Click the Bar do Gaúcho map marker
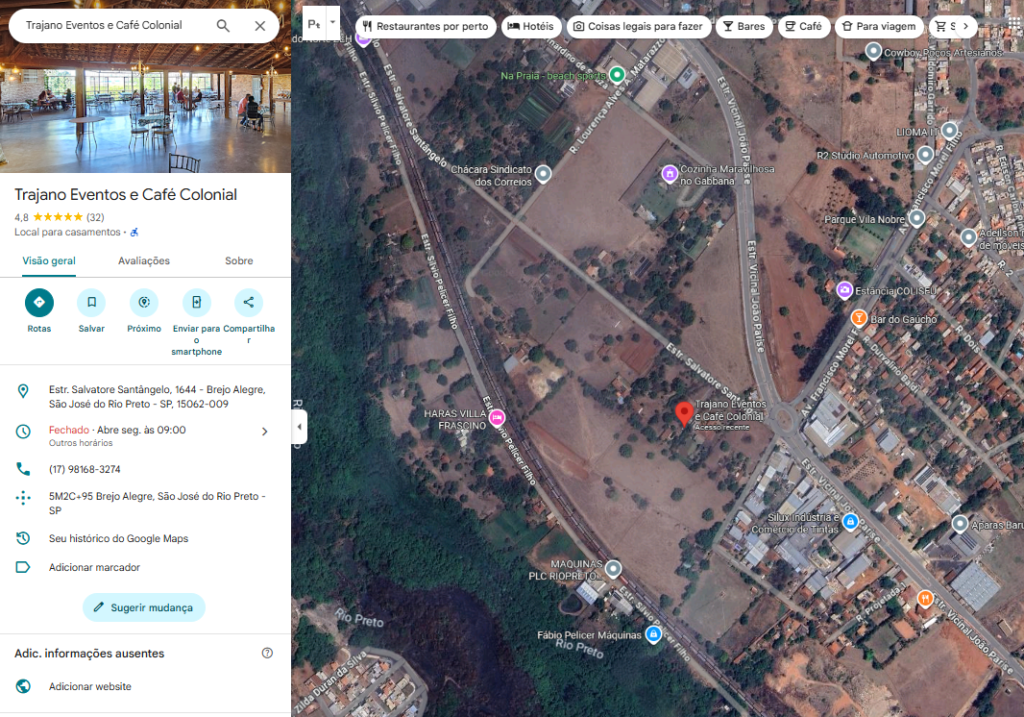Image resolution: width=1024 pixels, height=717 pixels. click(858, 318)
